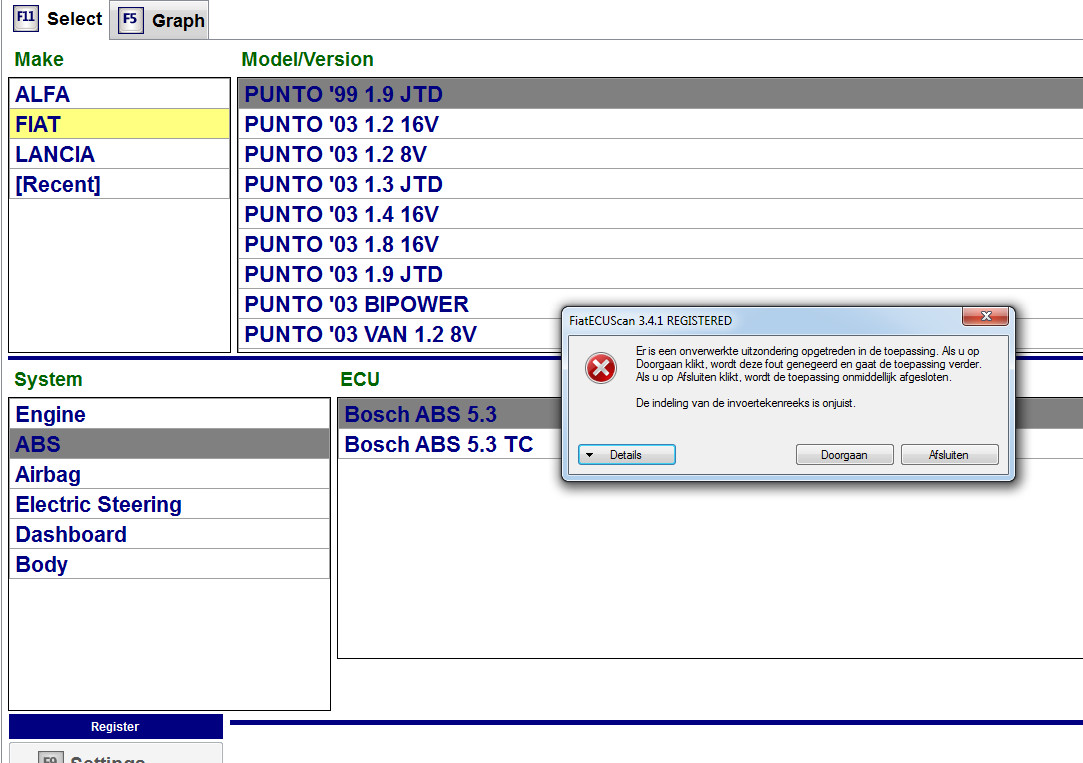Click the red error icon
Viewport: 1083px width, 763px height.
[x=601, y=367]
